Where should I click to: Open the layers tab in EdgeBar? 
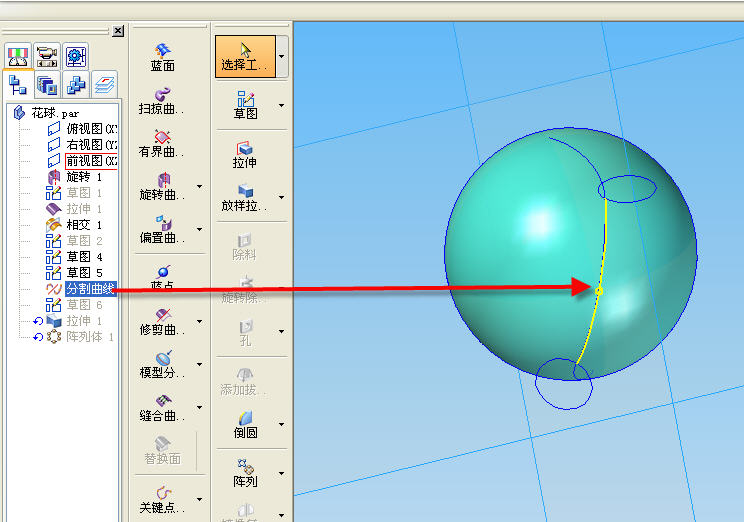(104, 85)
